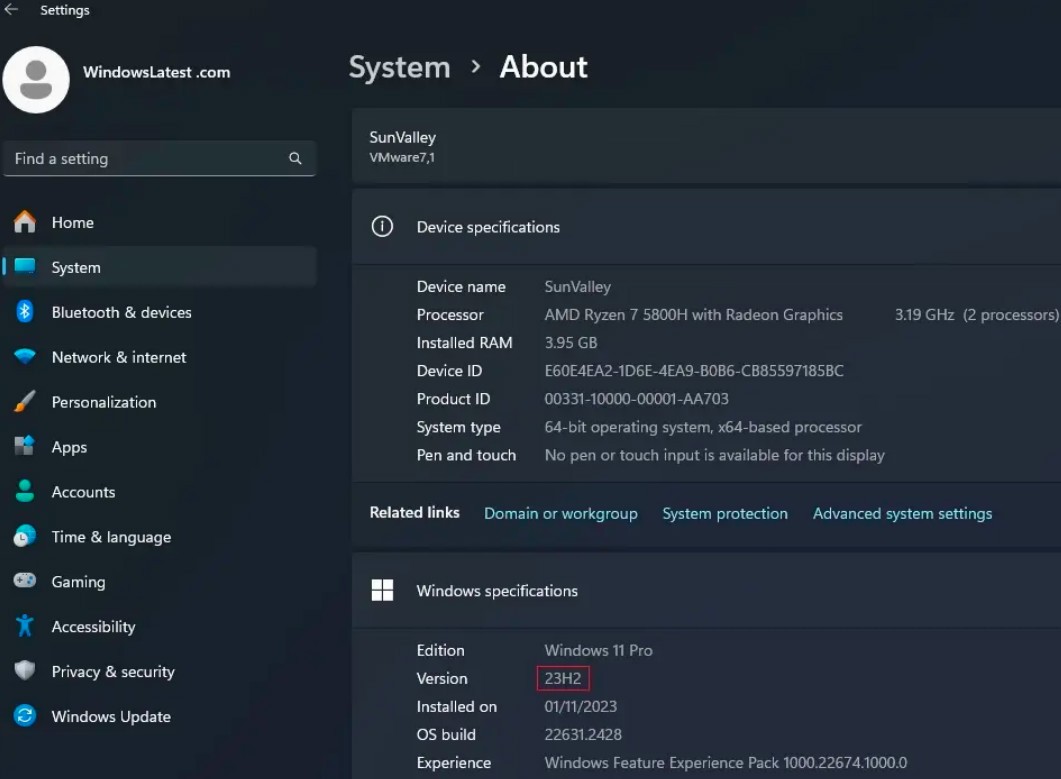Click the Processor label

(x=450, y=315)
